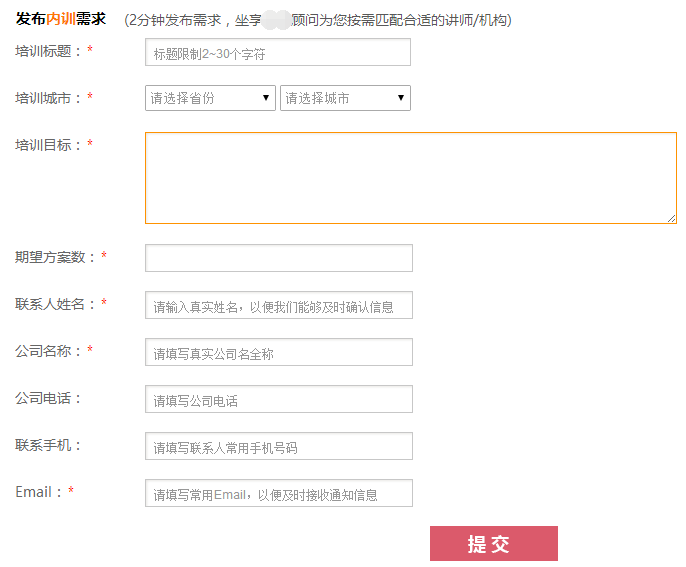686x567 pixels.
Task: Open the 请选择省份 province dropdown
Action: (210, 98)
